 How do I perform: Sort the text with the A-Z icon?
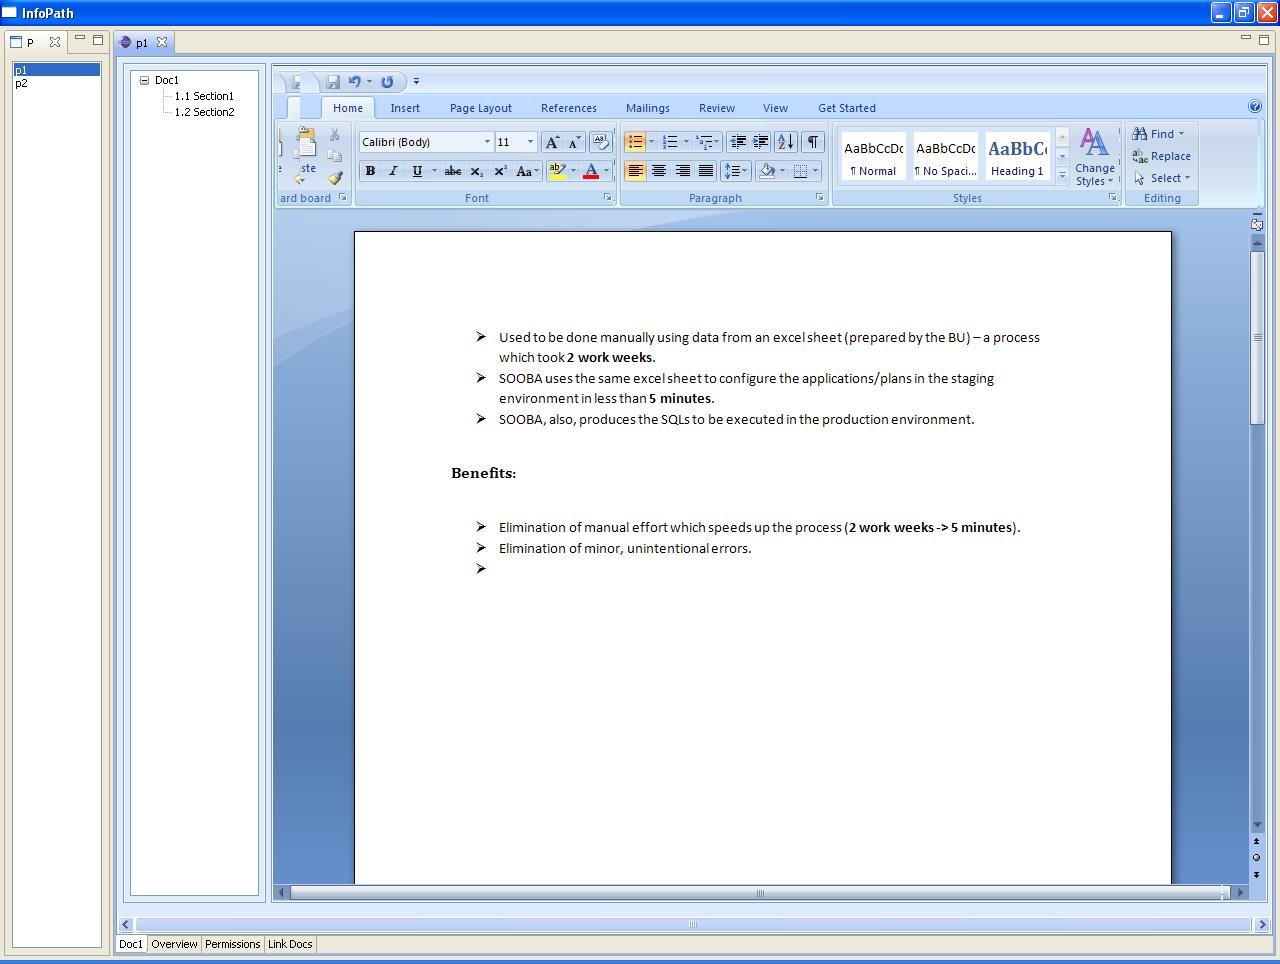786,142
